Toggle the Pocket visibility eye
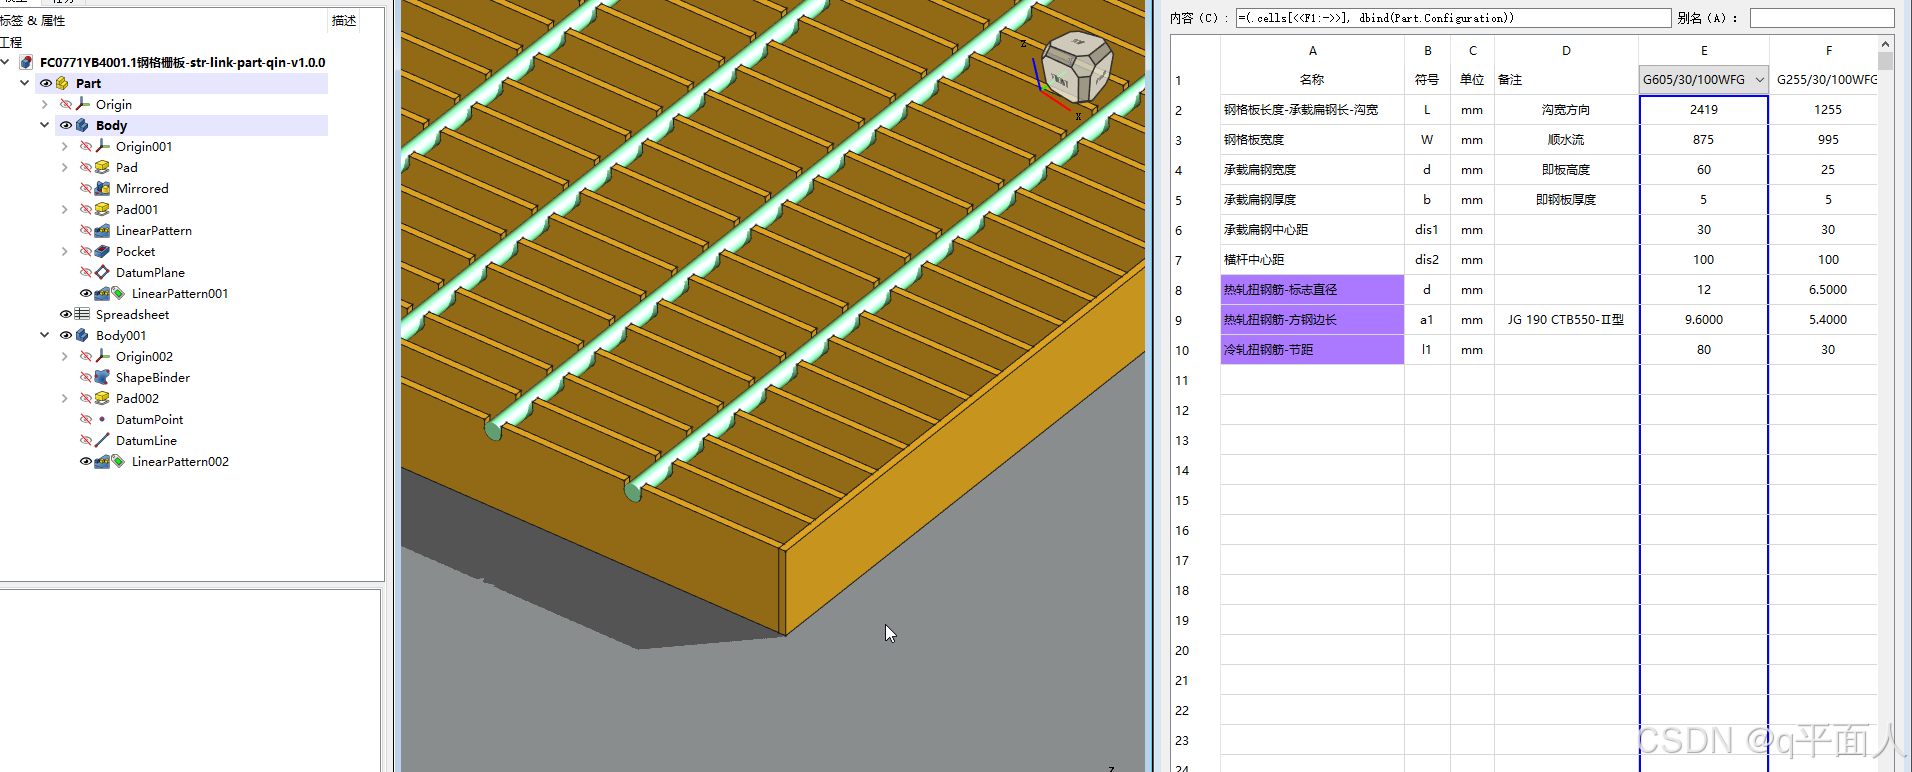1912x772 pixels. pos(86,251)
